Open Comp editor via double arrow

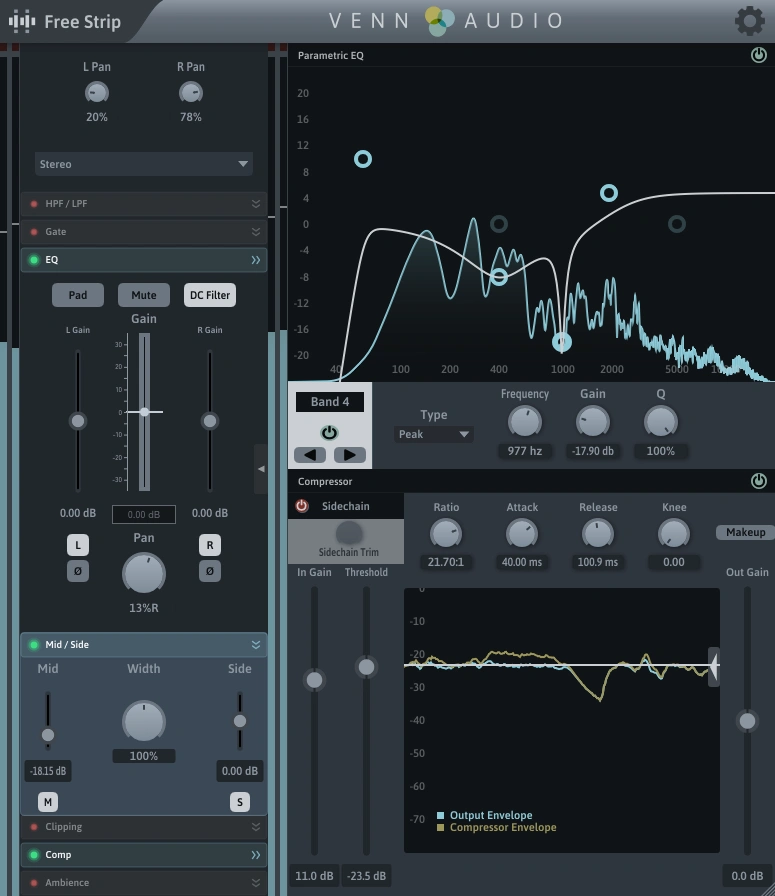tap(256, 855)
